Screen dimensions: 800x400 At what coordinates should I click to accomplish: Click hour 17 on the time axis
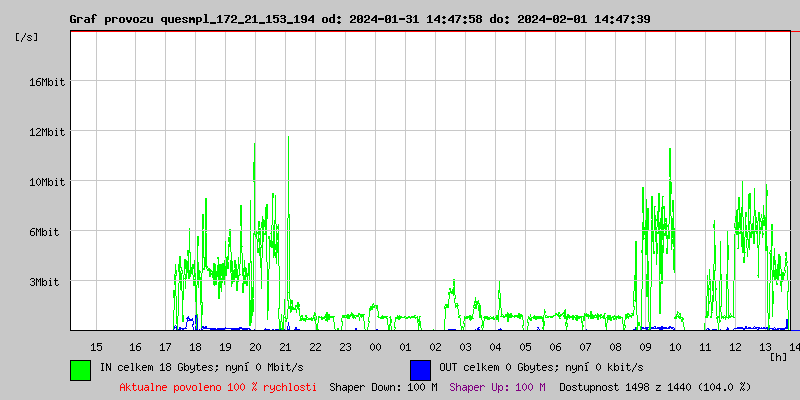pyautogui.click(x=165, y=346)
